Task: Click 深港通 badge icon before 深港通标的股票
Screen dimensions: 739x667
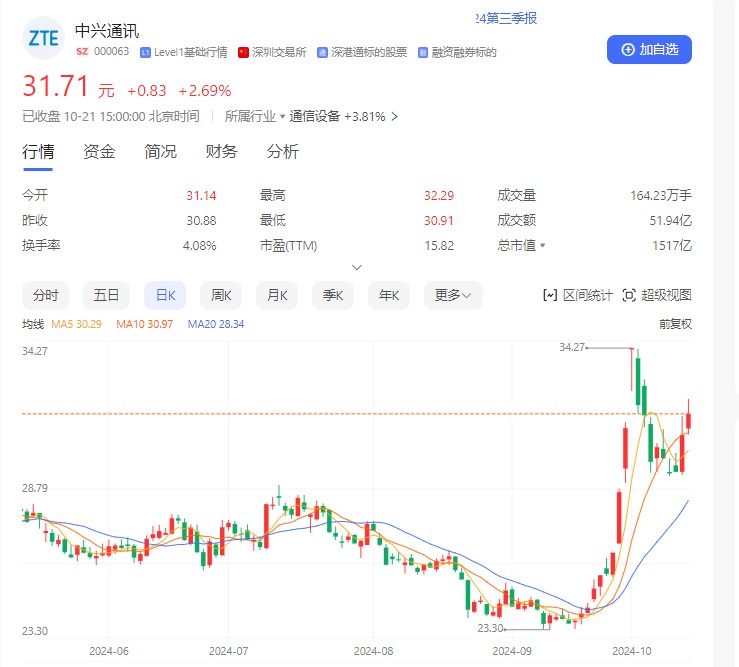Action: tap(322, 52)
